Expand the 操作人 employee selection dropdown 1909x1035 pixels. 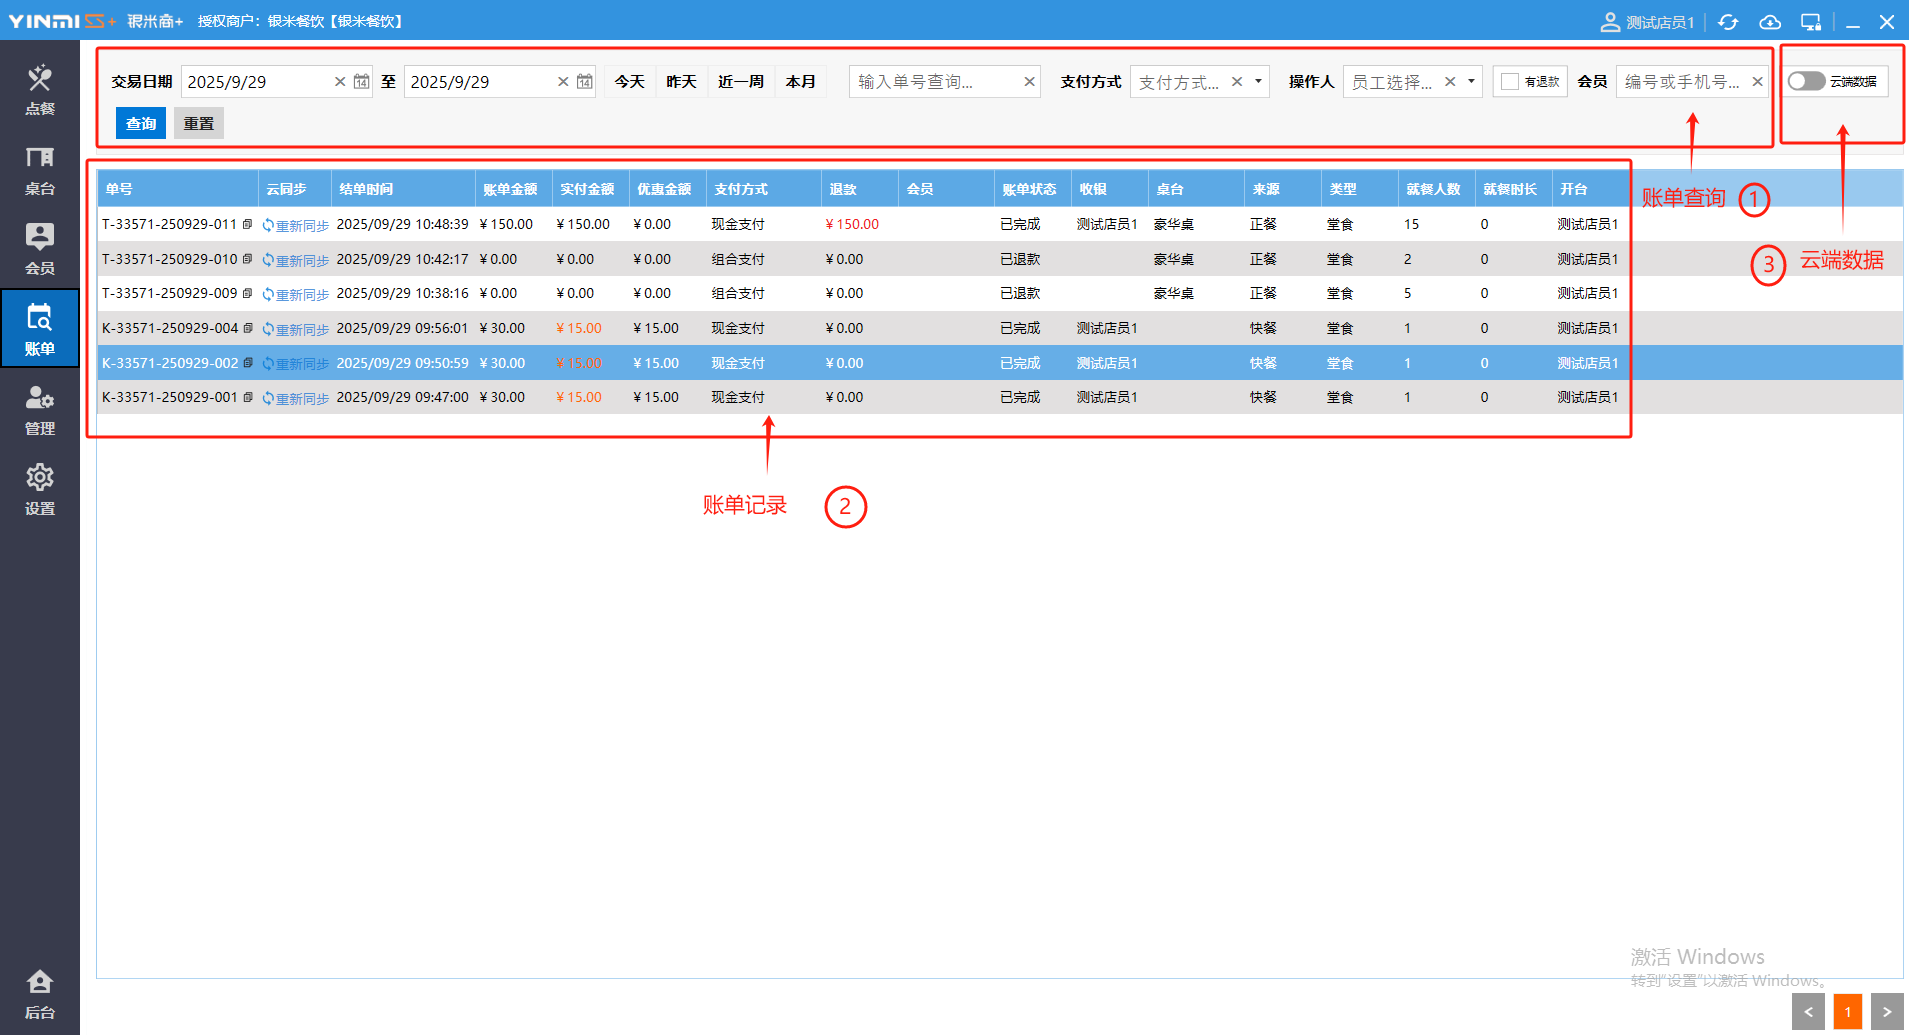tap(1471, 82)
